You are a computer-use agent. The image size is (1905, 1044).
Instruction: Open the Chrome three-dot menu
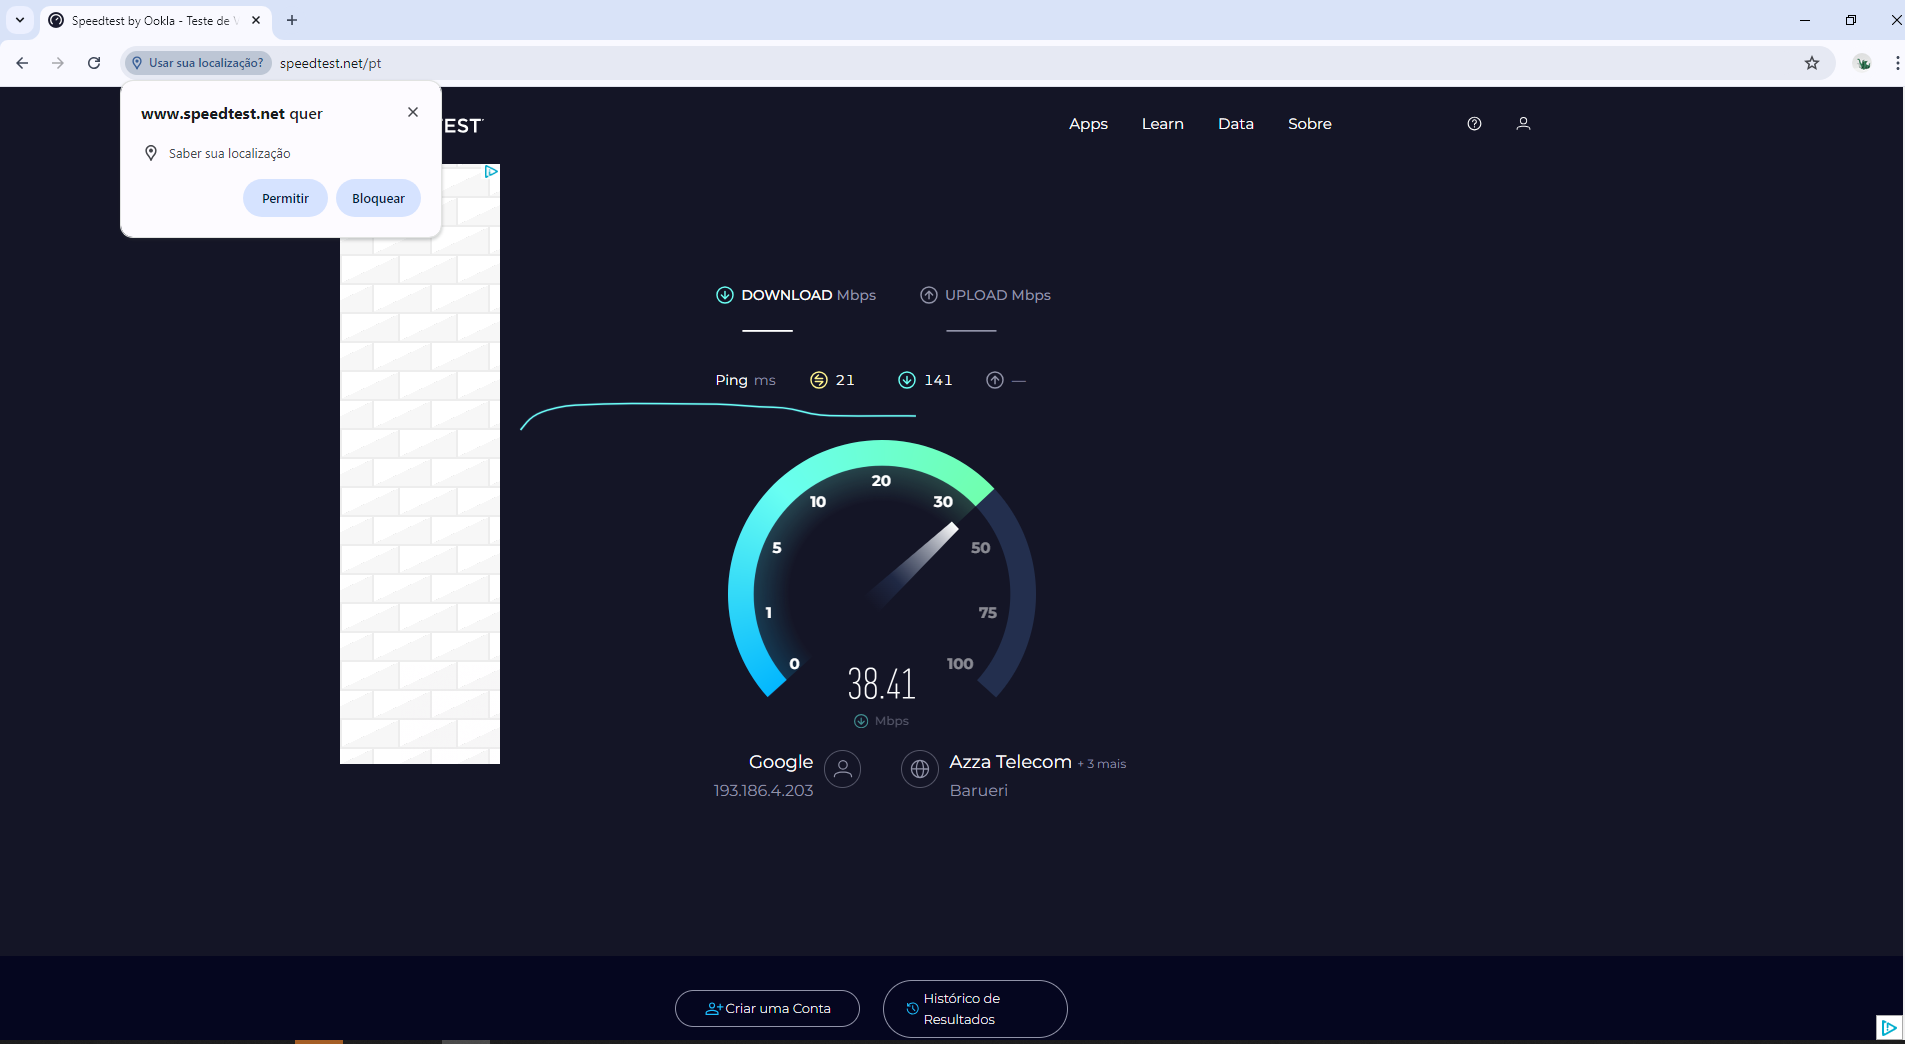pos(1897,63)
